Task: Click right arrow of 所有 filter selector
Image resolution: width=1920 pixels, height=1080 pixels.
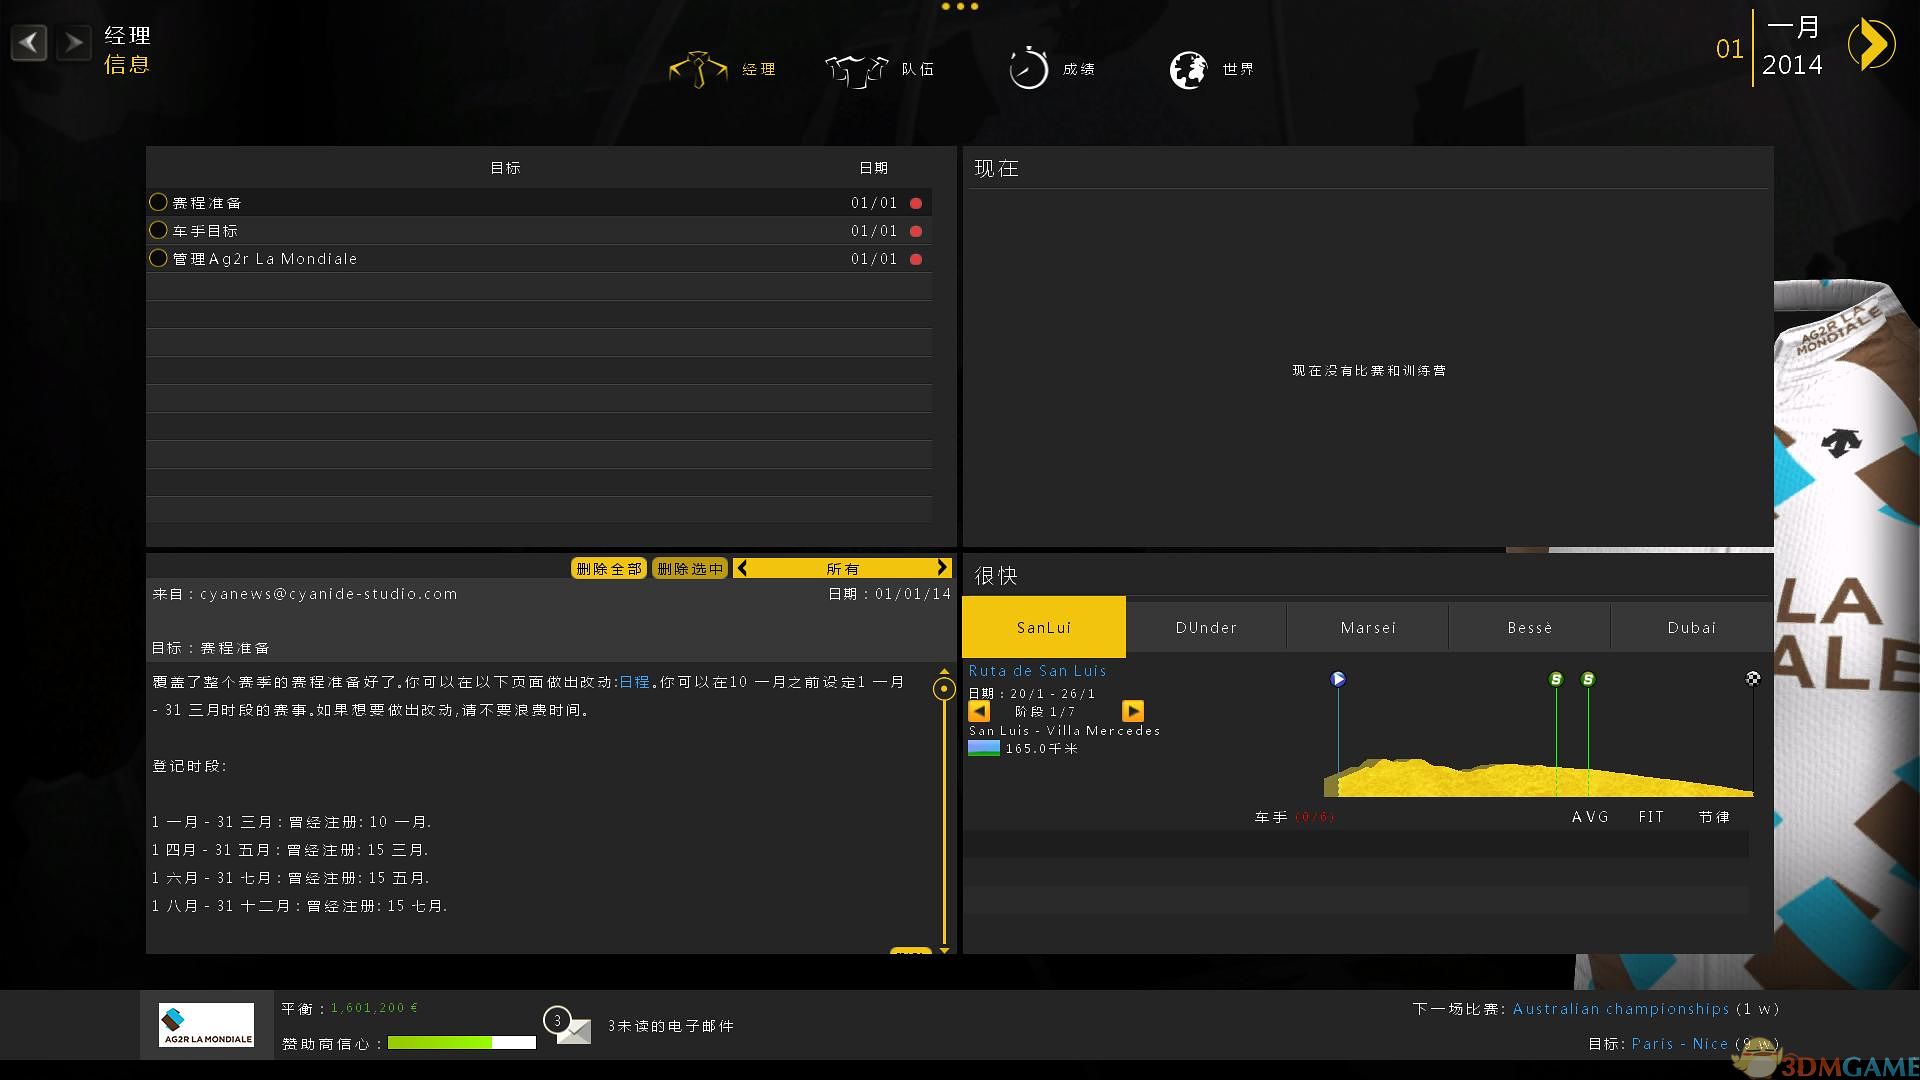Action: (x=941, y=568)
